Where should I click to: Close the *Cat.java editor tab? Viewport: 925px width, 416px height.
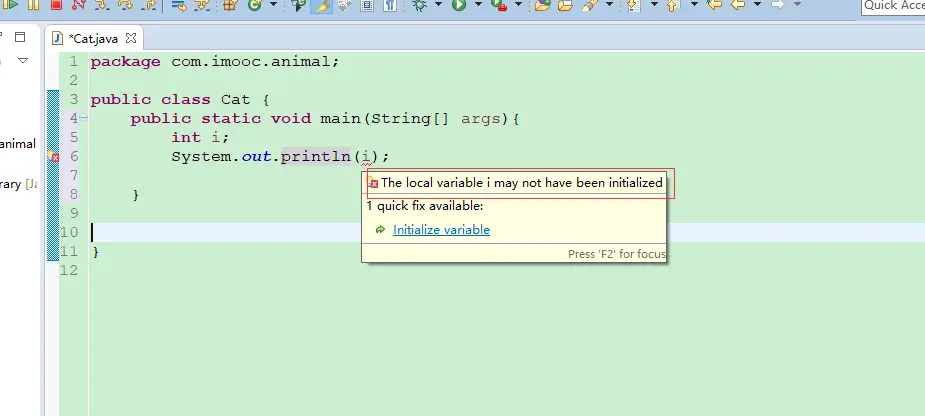pyautogui.click(x=131, y=38)
